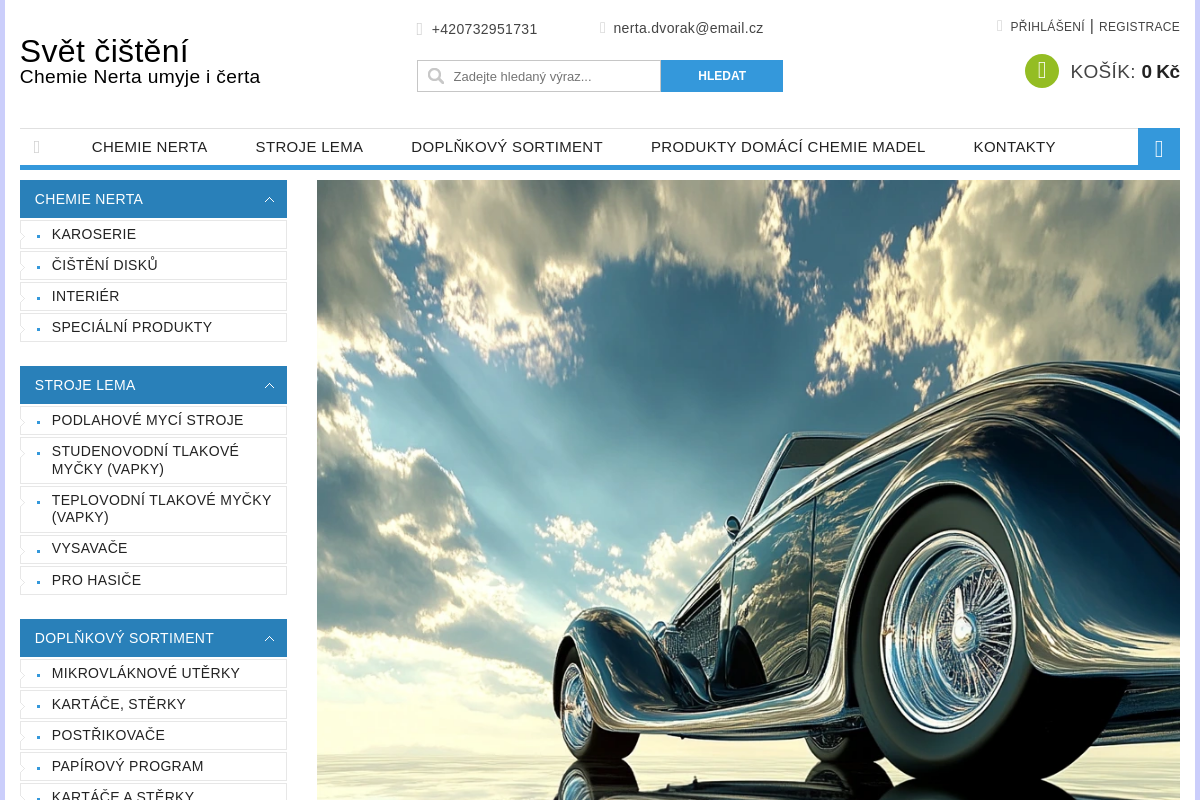Click the magnifier icon in search field
Image resolution: width=1200 pixels, height=800 pixels.
(x=436, y=76)
